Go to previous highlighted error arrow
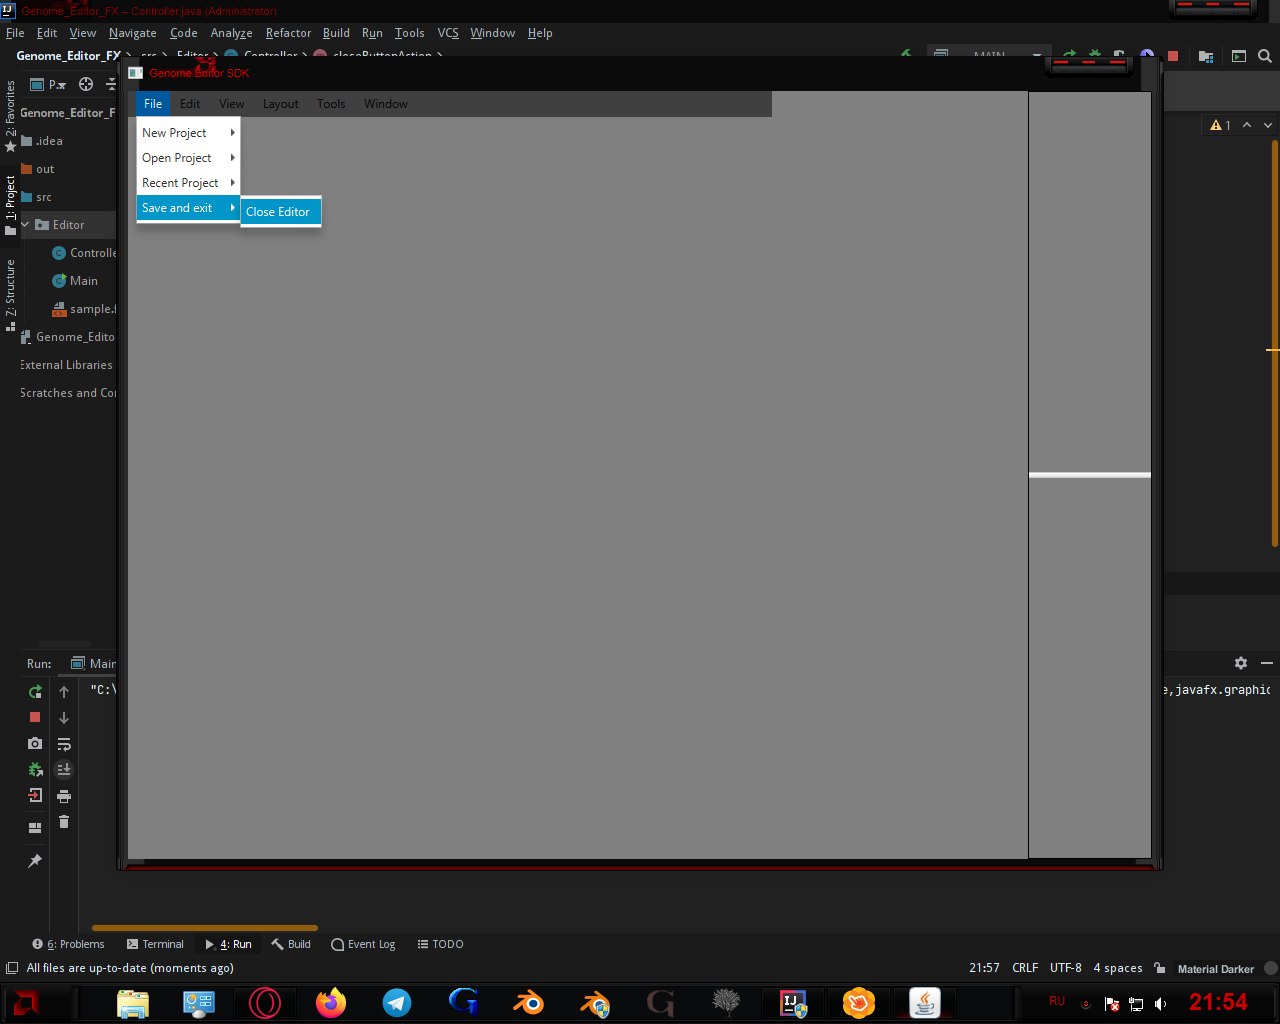1280x1024 pixels. coord(1247,125)
